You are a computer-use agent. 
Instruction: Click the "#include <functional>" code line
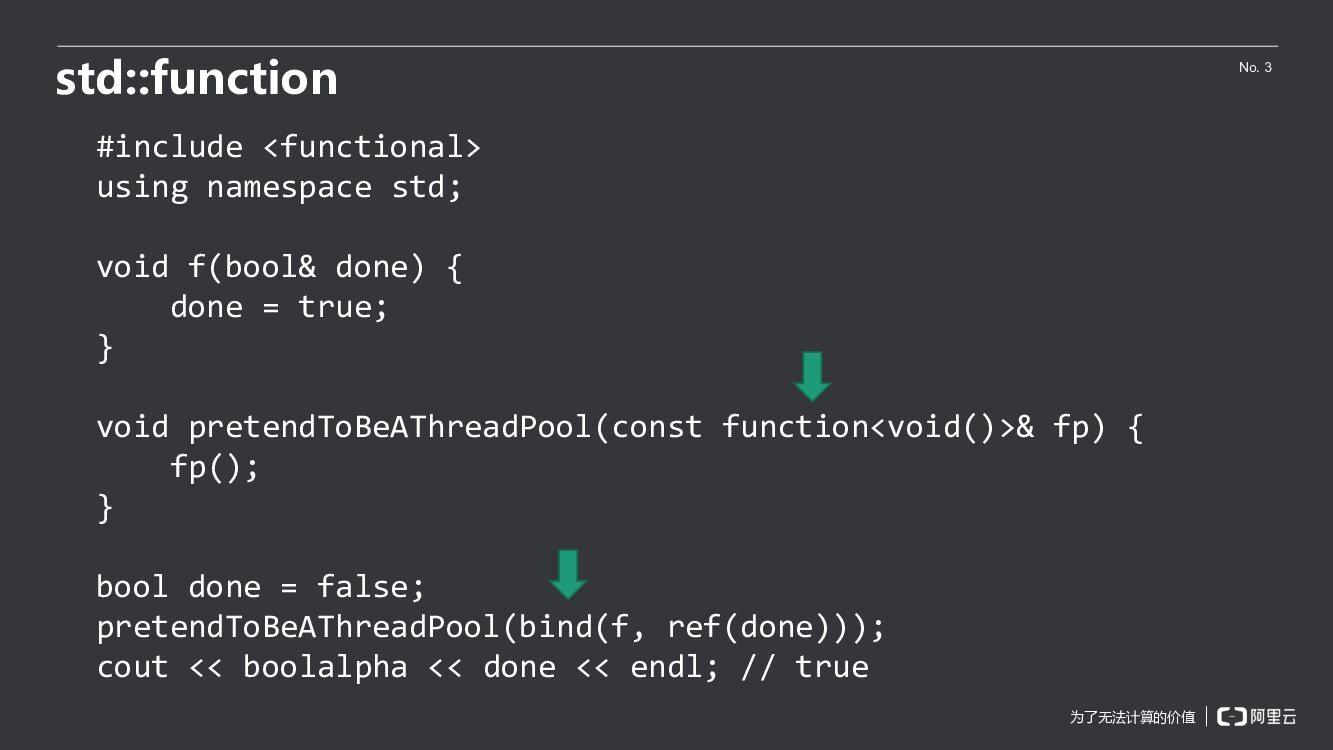(288, 147)
